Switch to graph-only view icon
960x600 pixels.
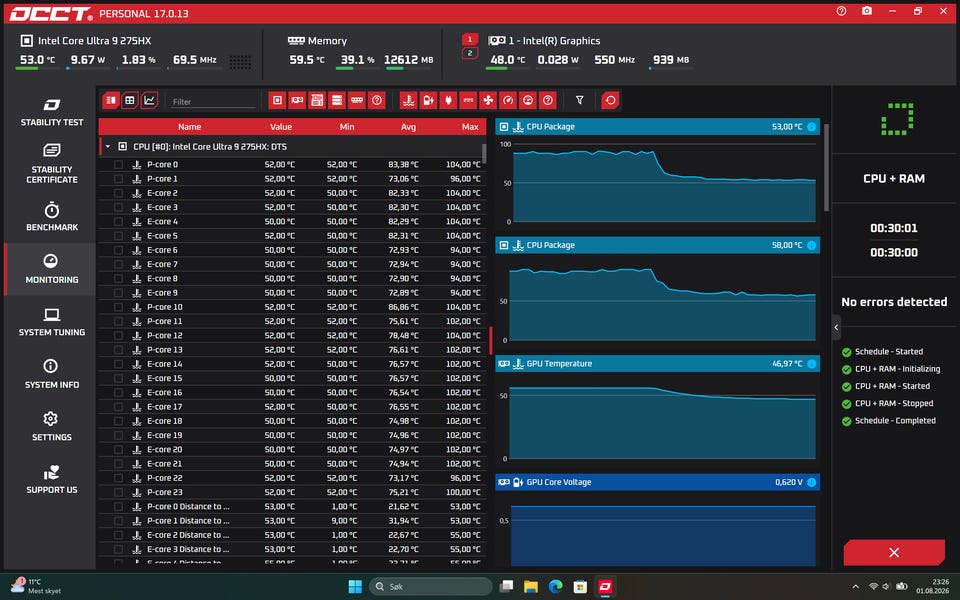149,100
